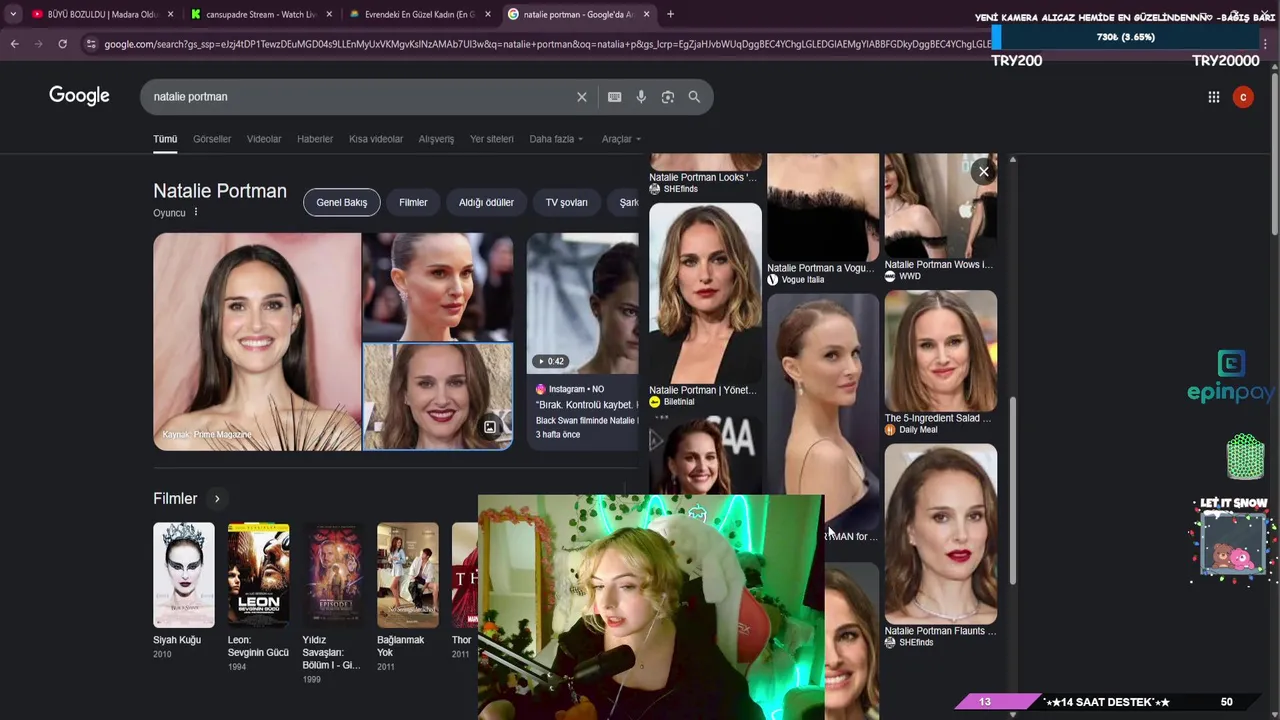Open a new browser tab
1280x720 pixels.
[670, 14]
